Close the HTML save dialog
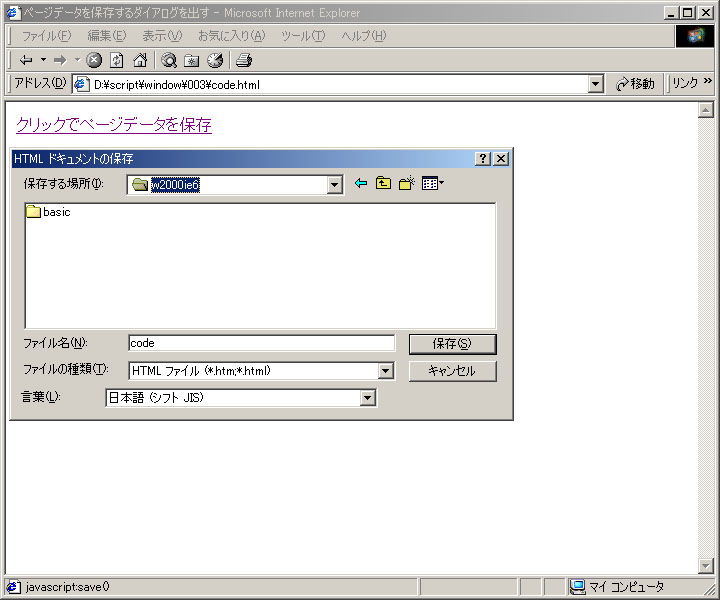The width and height of the screenshot is (720, 600). point(501,159)
